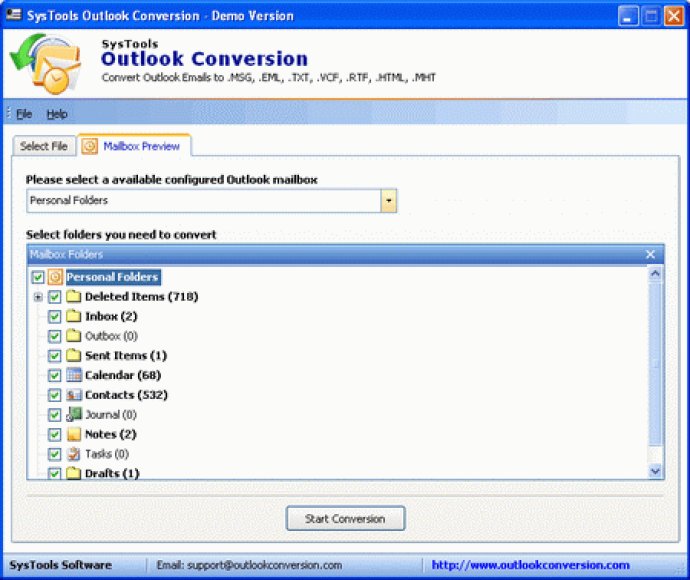Image resolution: width=690 pixels, height=580 pixels.
Task: Click the folder list scrollbar thumb
Action: coord(655,363)
